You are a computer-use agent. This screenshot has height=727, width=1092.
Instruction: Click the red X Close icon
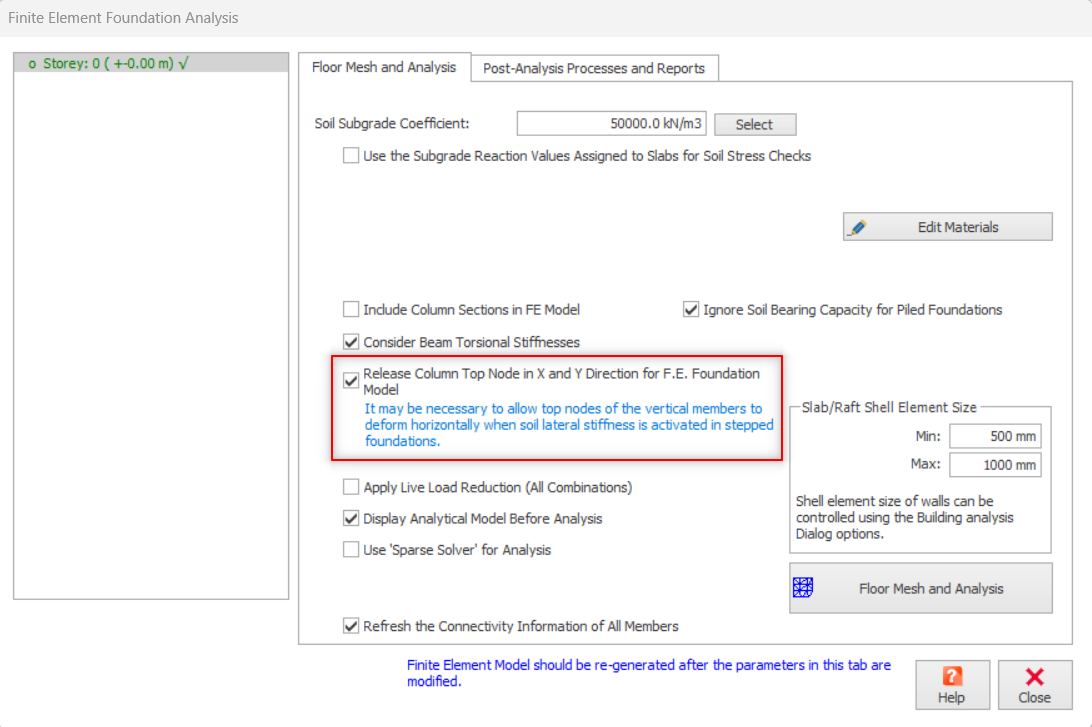[1034, 676]
